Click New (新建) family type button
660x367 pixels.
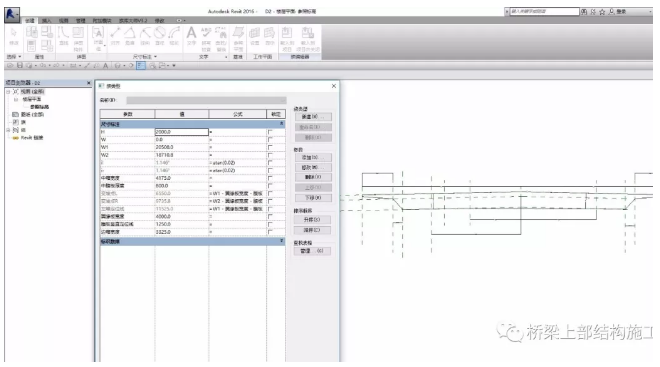[313, 117]
